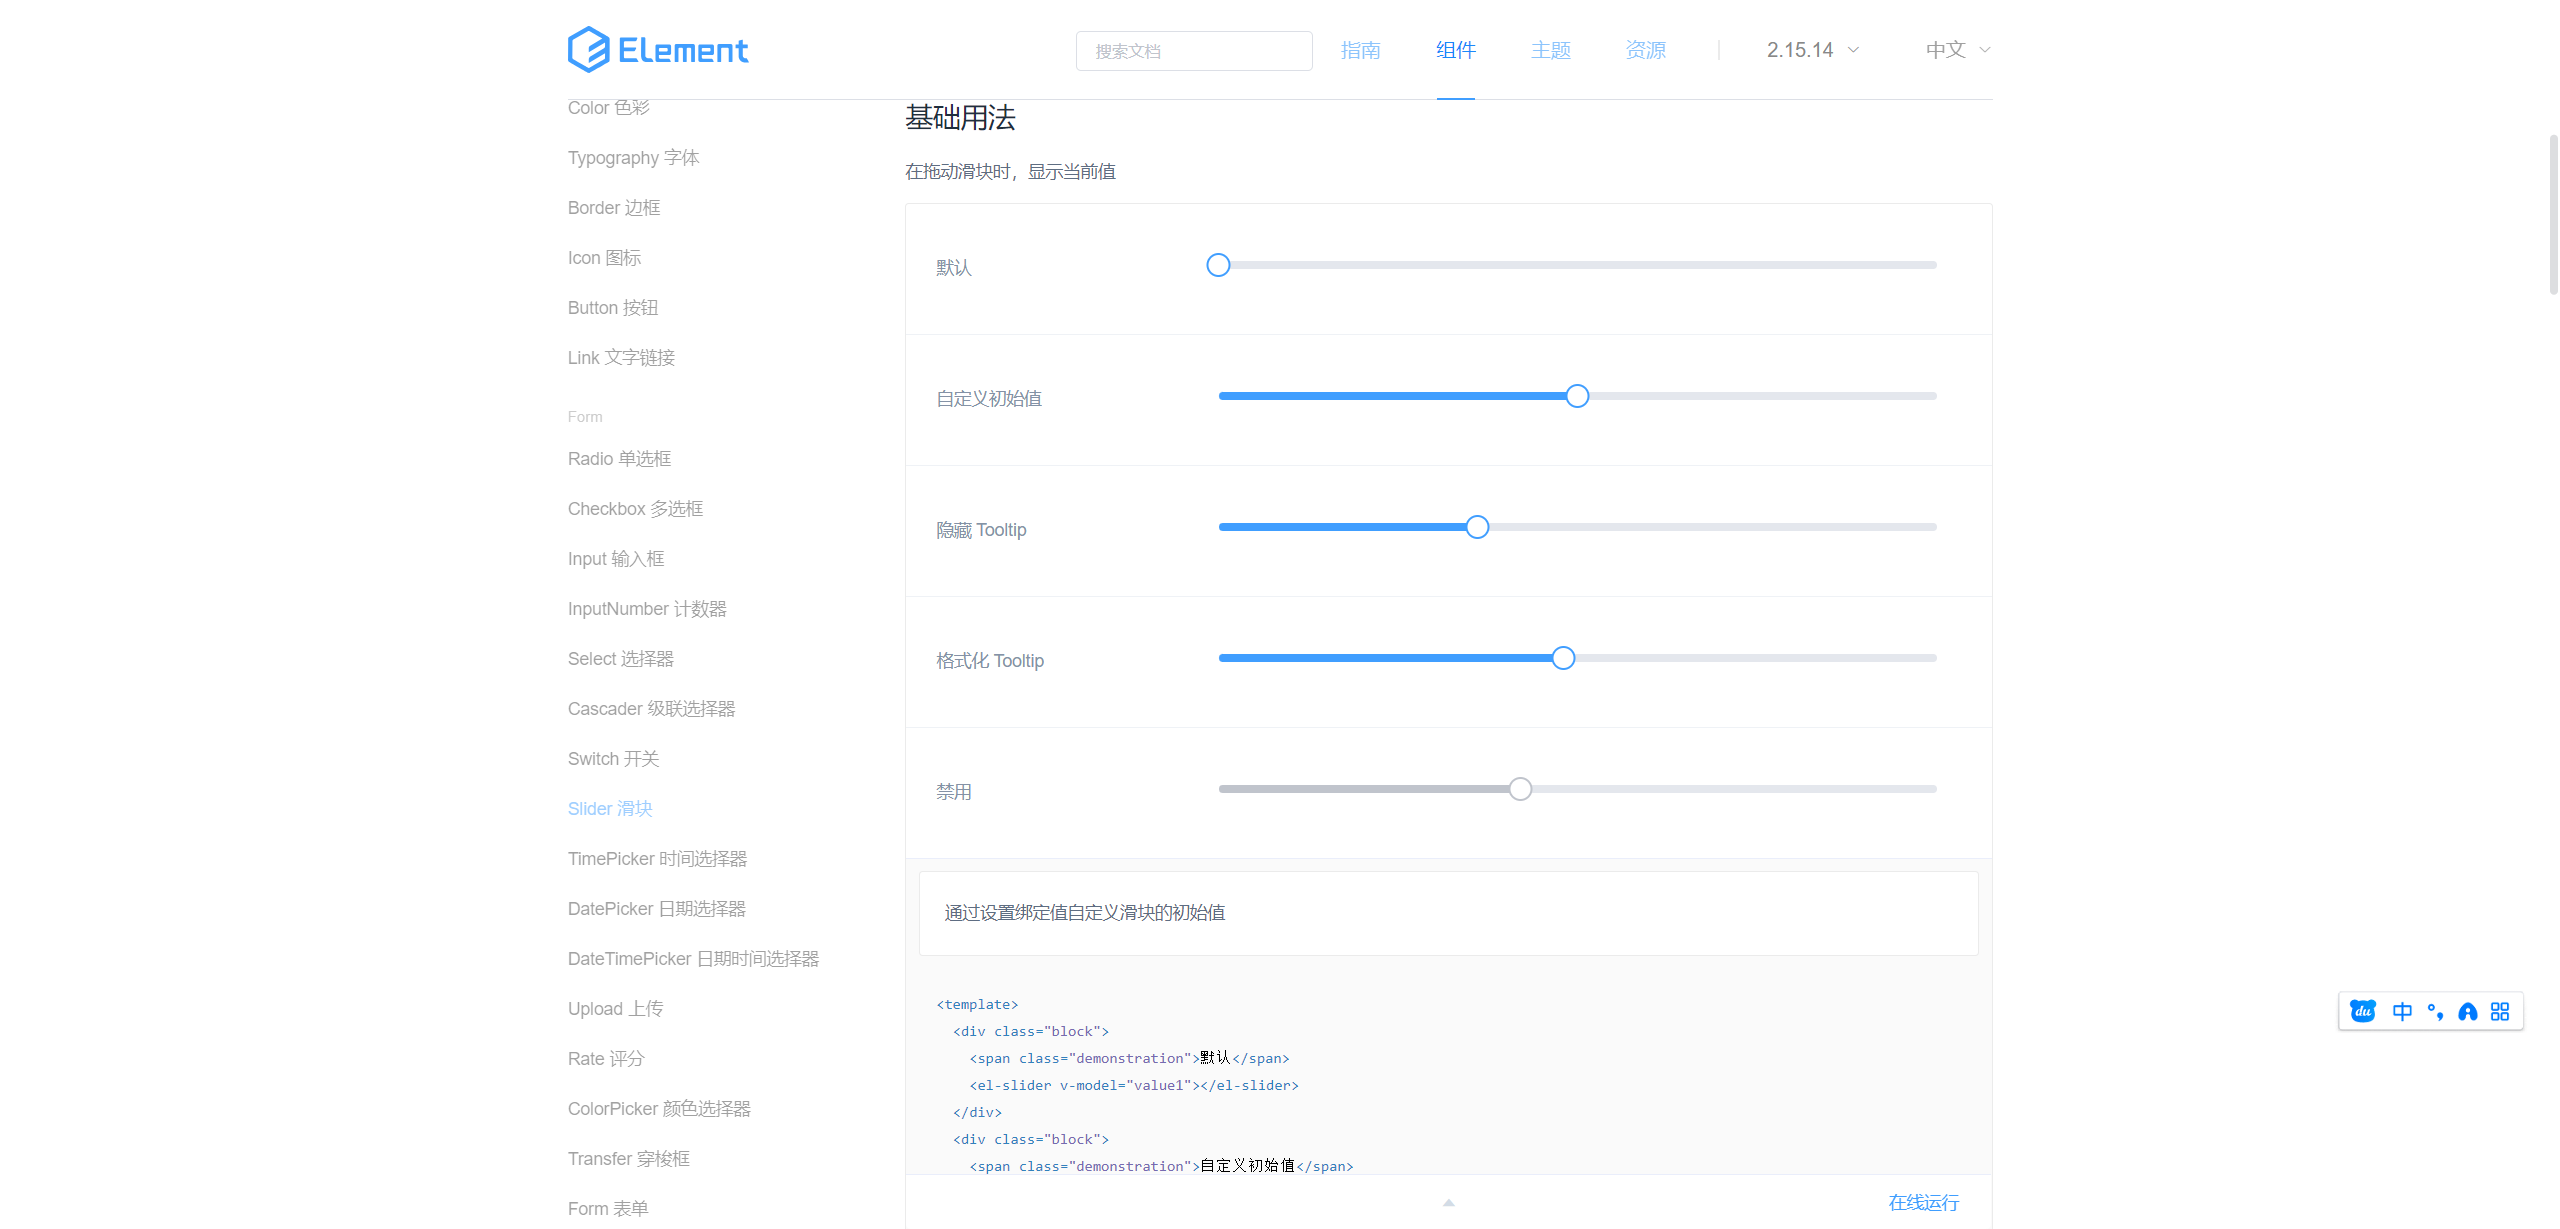Click the 隐藏 Tooltip slider handle

click(1477, 527)
